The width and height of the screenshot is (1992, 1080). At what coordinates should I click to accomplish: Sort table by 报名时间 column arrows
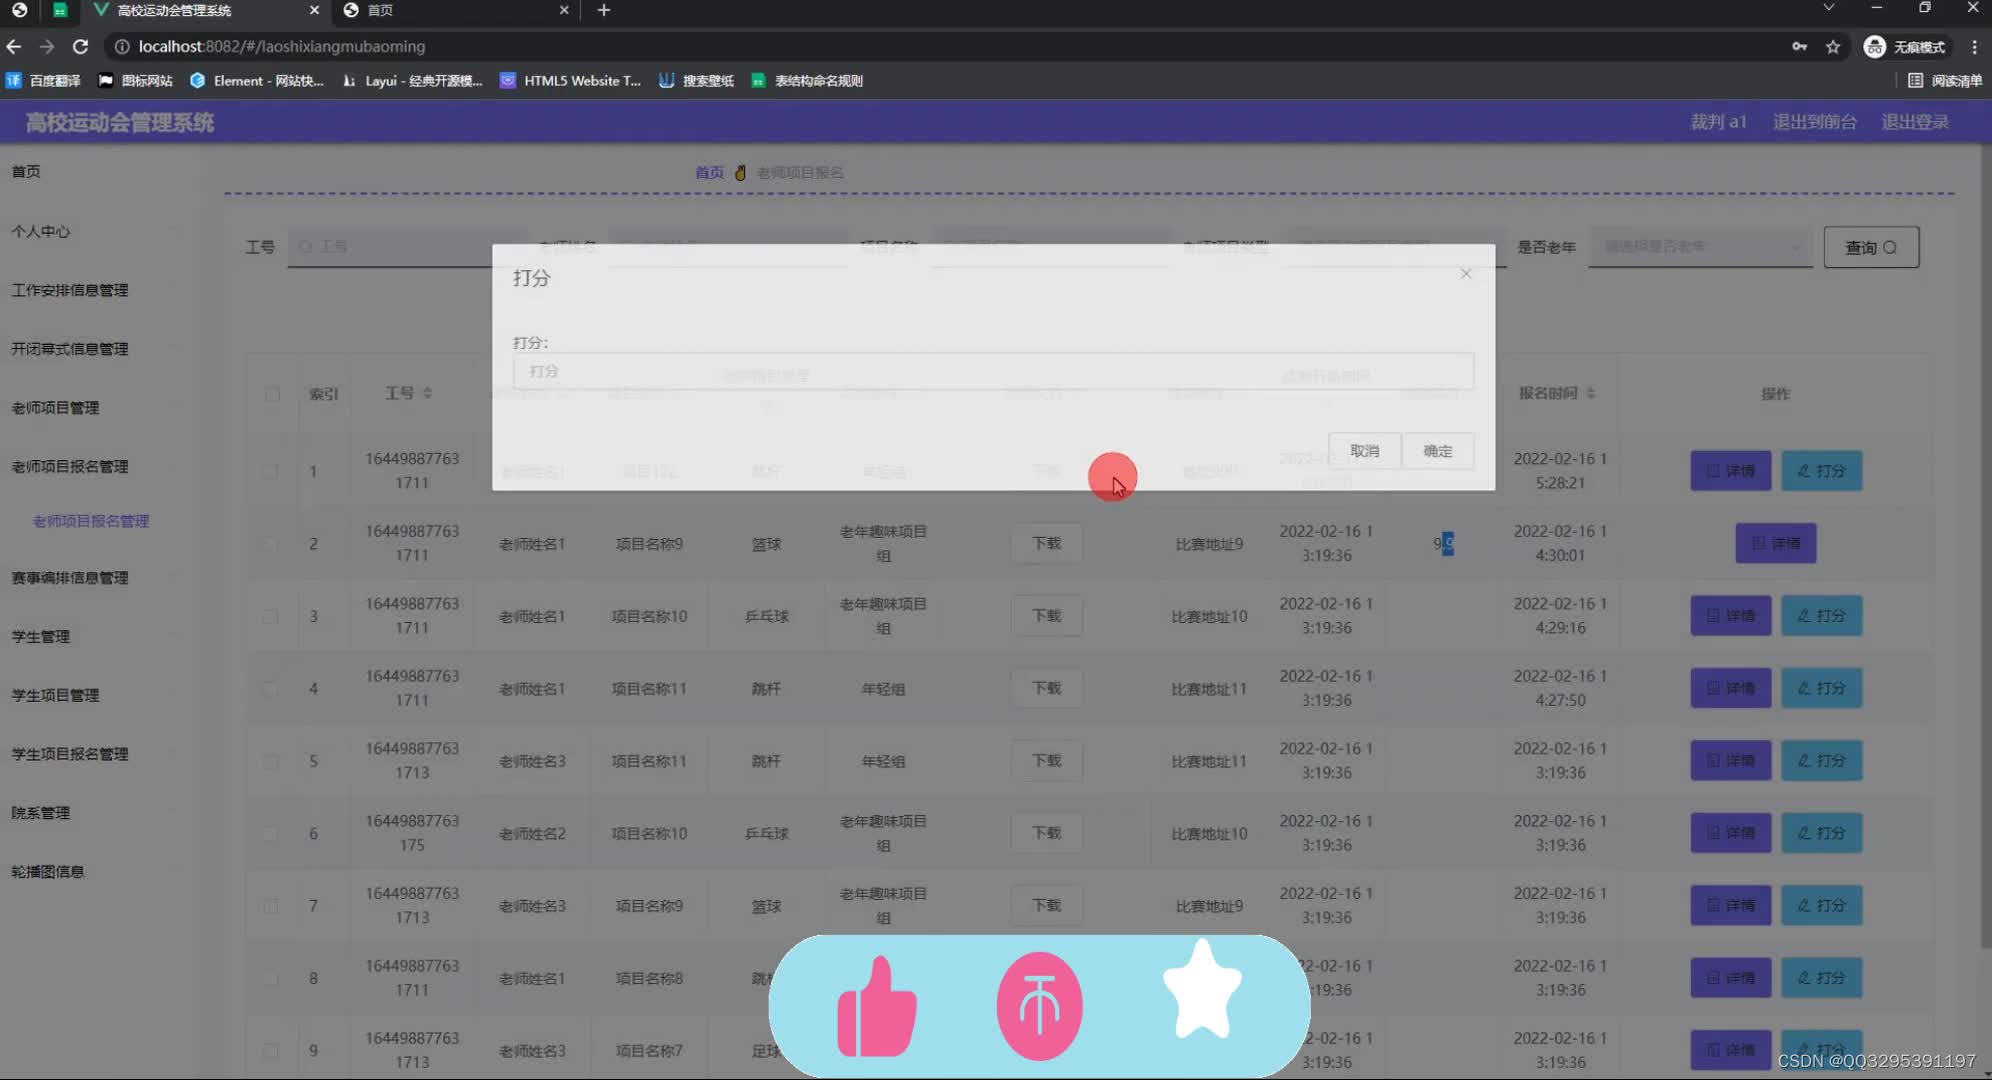pos(1590,394)
